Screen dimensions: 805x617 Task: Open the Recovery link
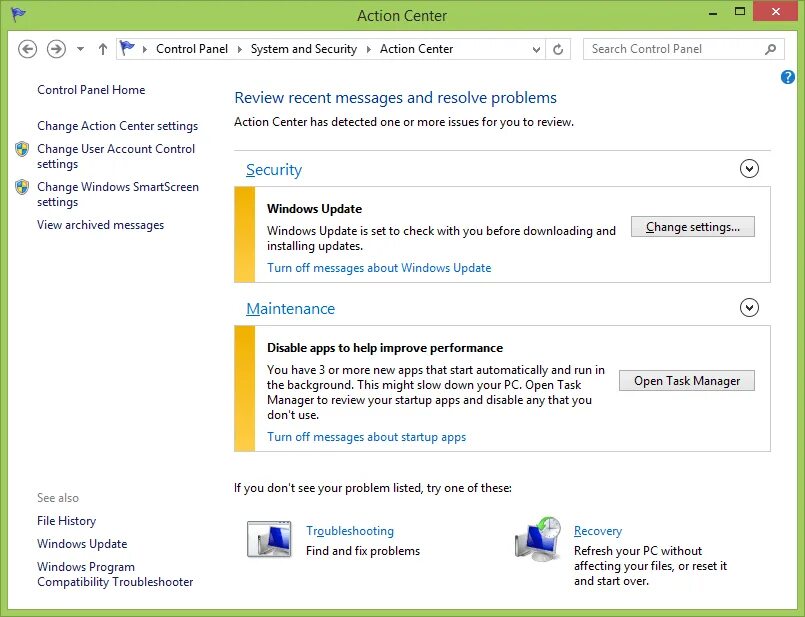coord(598,531)
